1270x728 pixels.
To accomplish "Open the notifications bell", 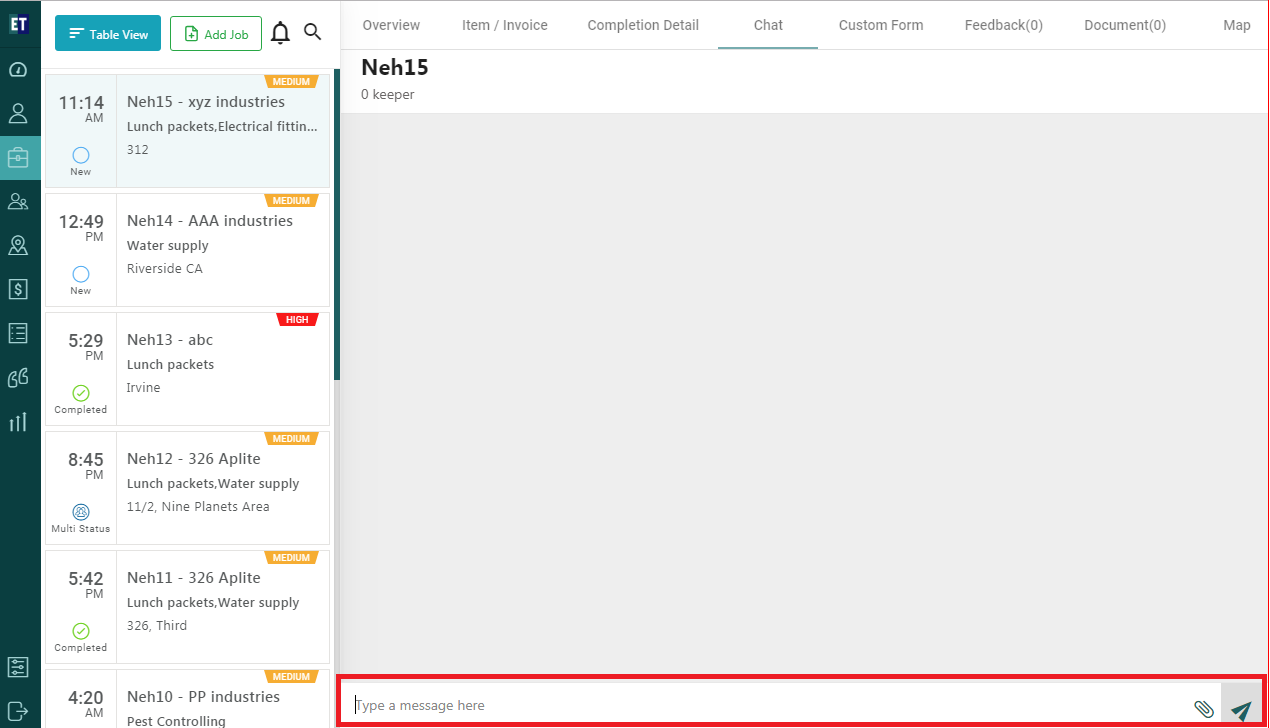I will (x=281, y=33).
